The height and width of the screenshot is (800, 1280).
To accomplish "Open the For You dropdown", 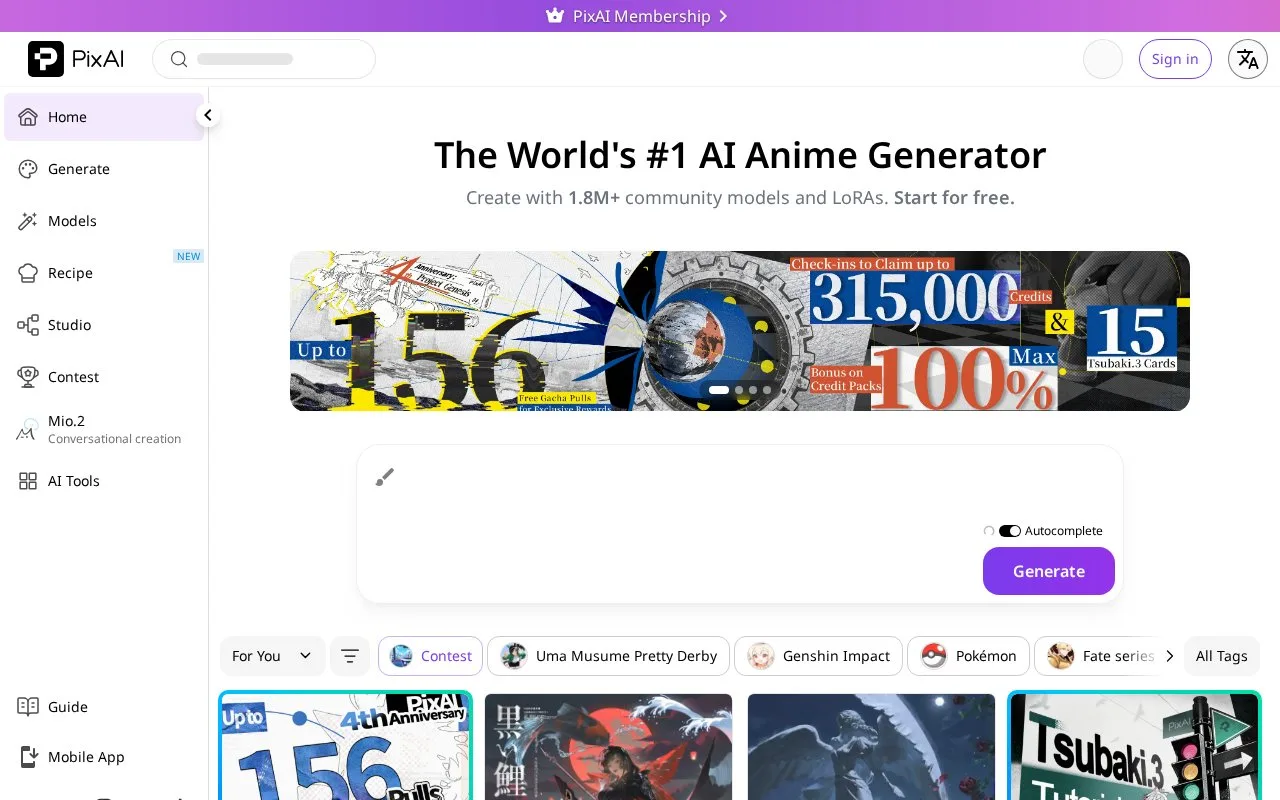I will click(272, 656).
